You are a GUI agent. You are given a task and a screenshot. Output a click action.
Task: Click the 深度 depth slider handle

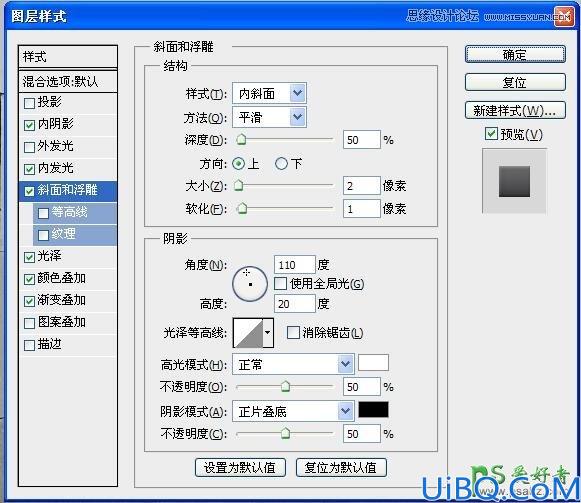241,140
